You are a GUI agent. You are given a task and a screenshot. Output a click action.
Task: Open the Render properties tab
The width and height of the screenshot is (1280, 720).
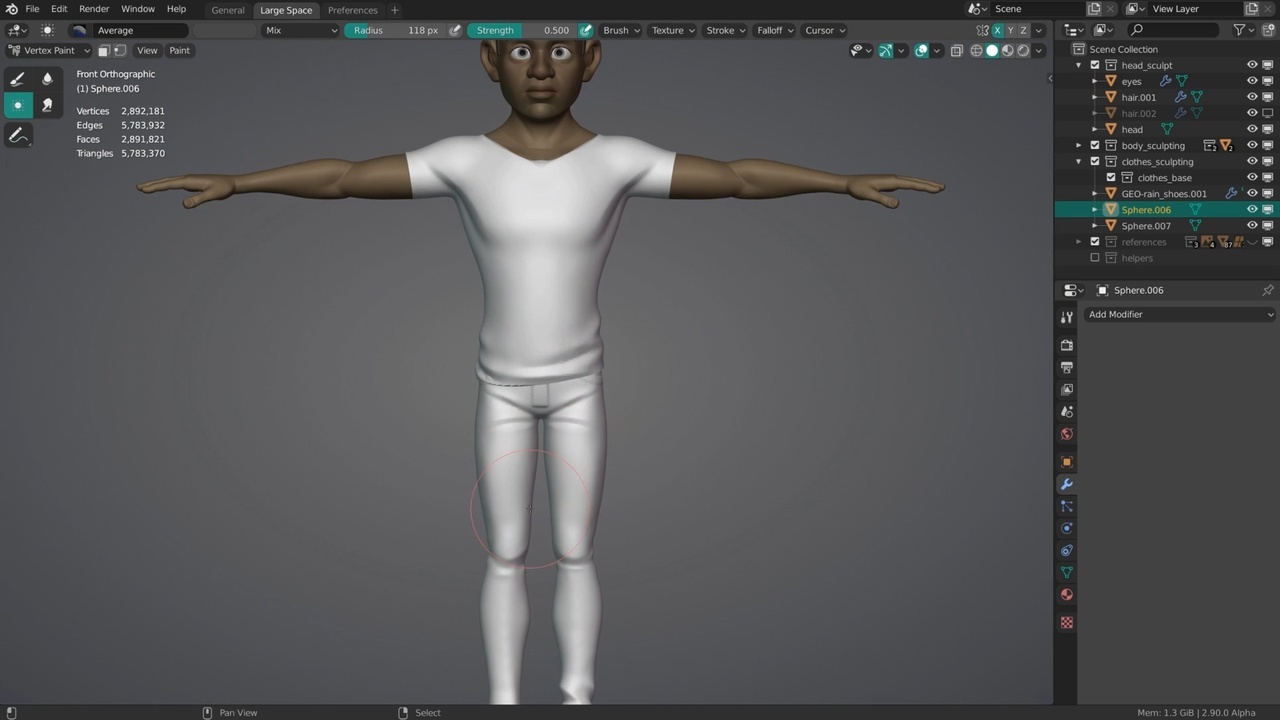pos(1067,345)
